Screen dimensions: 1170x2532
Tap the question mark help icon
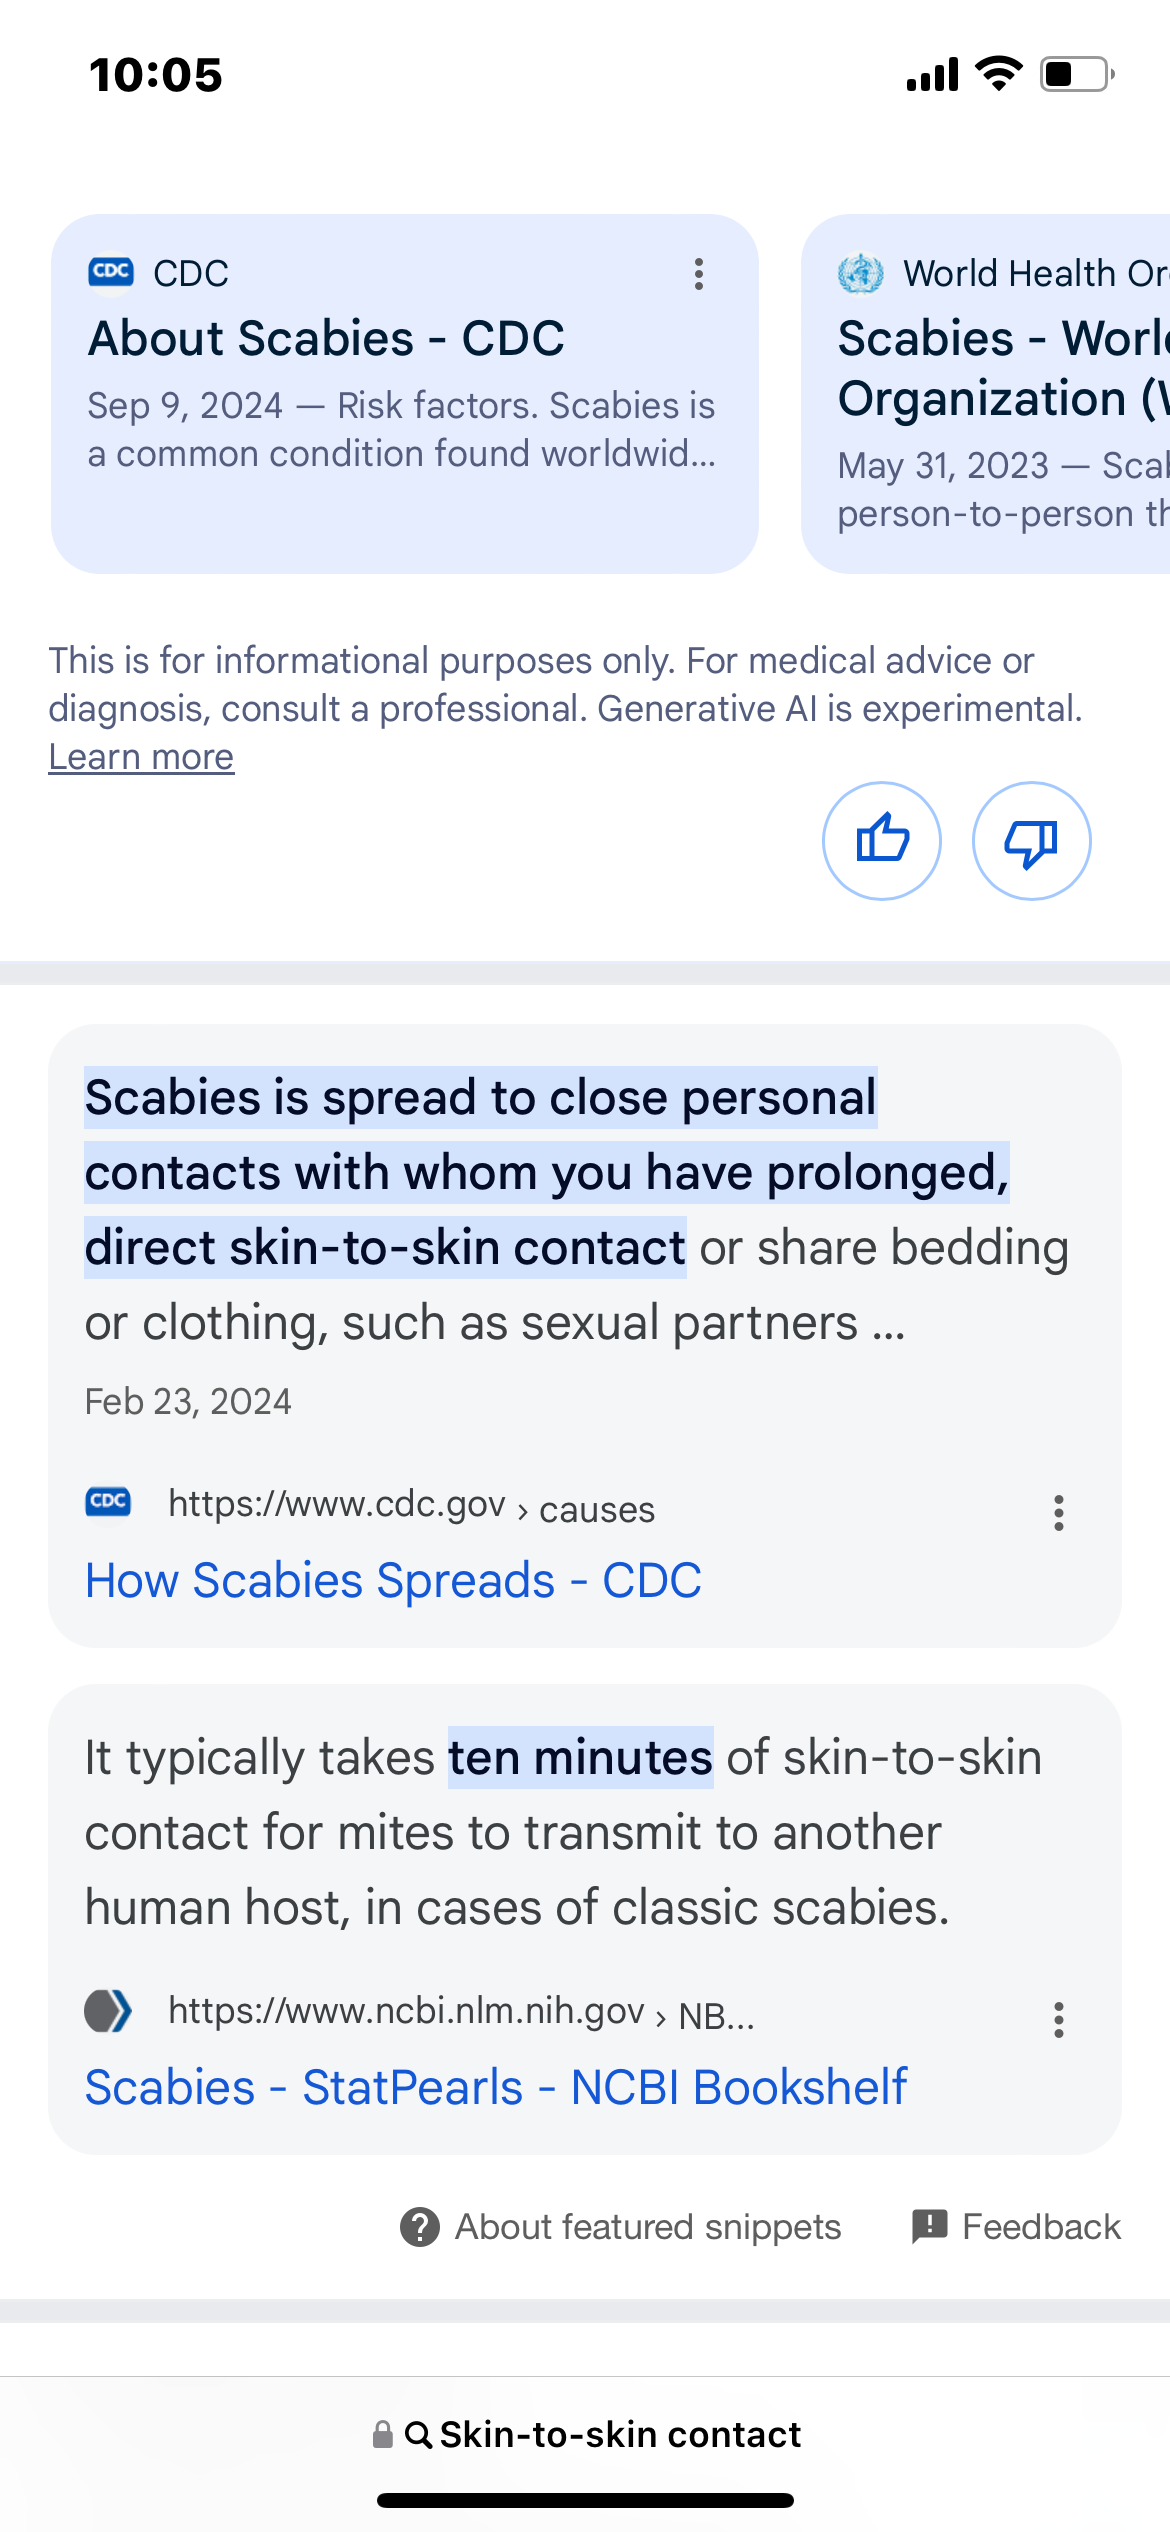[420, 2227]
